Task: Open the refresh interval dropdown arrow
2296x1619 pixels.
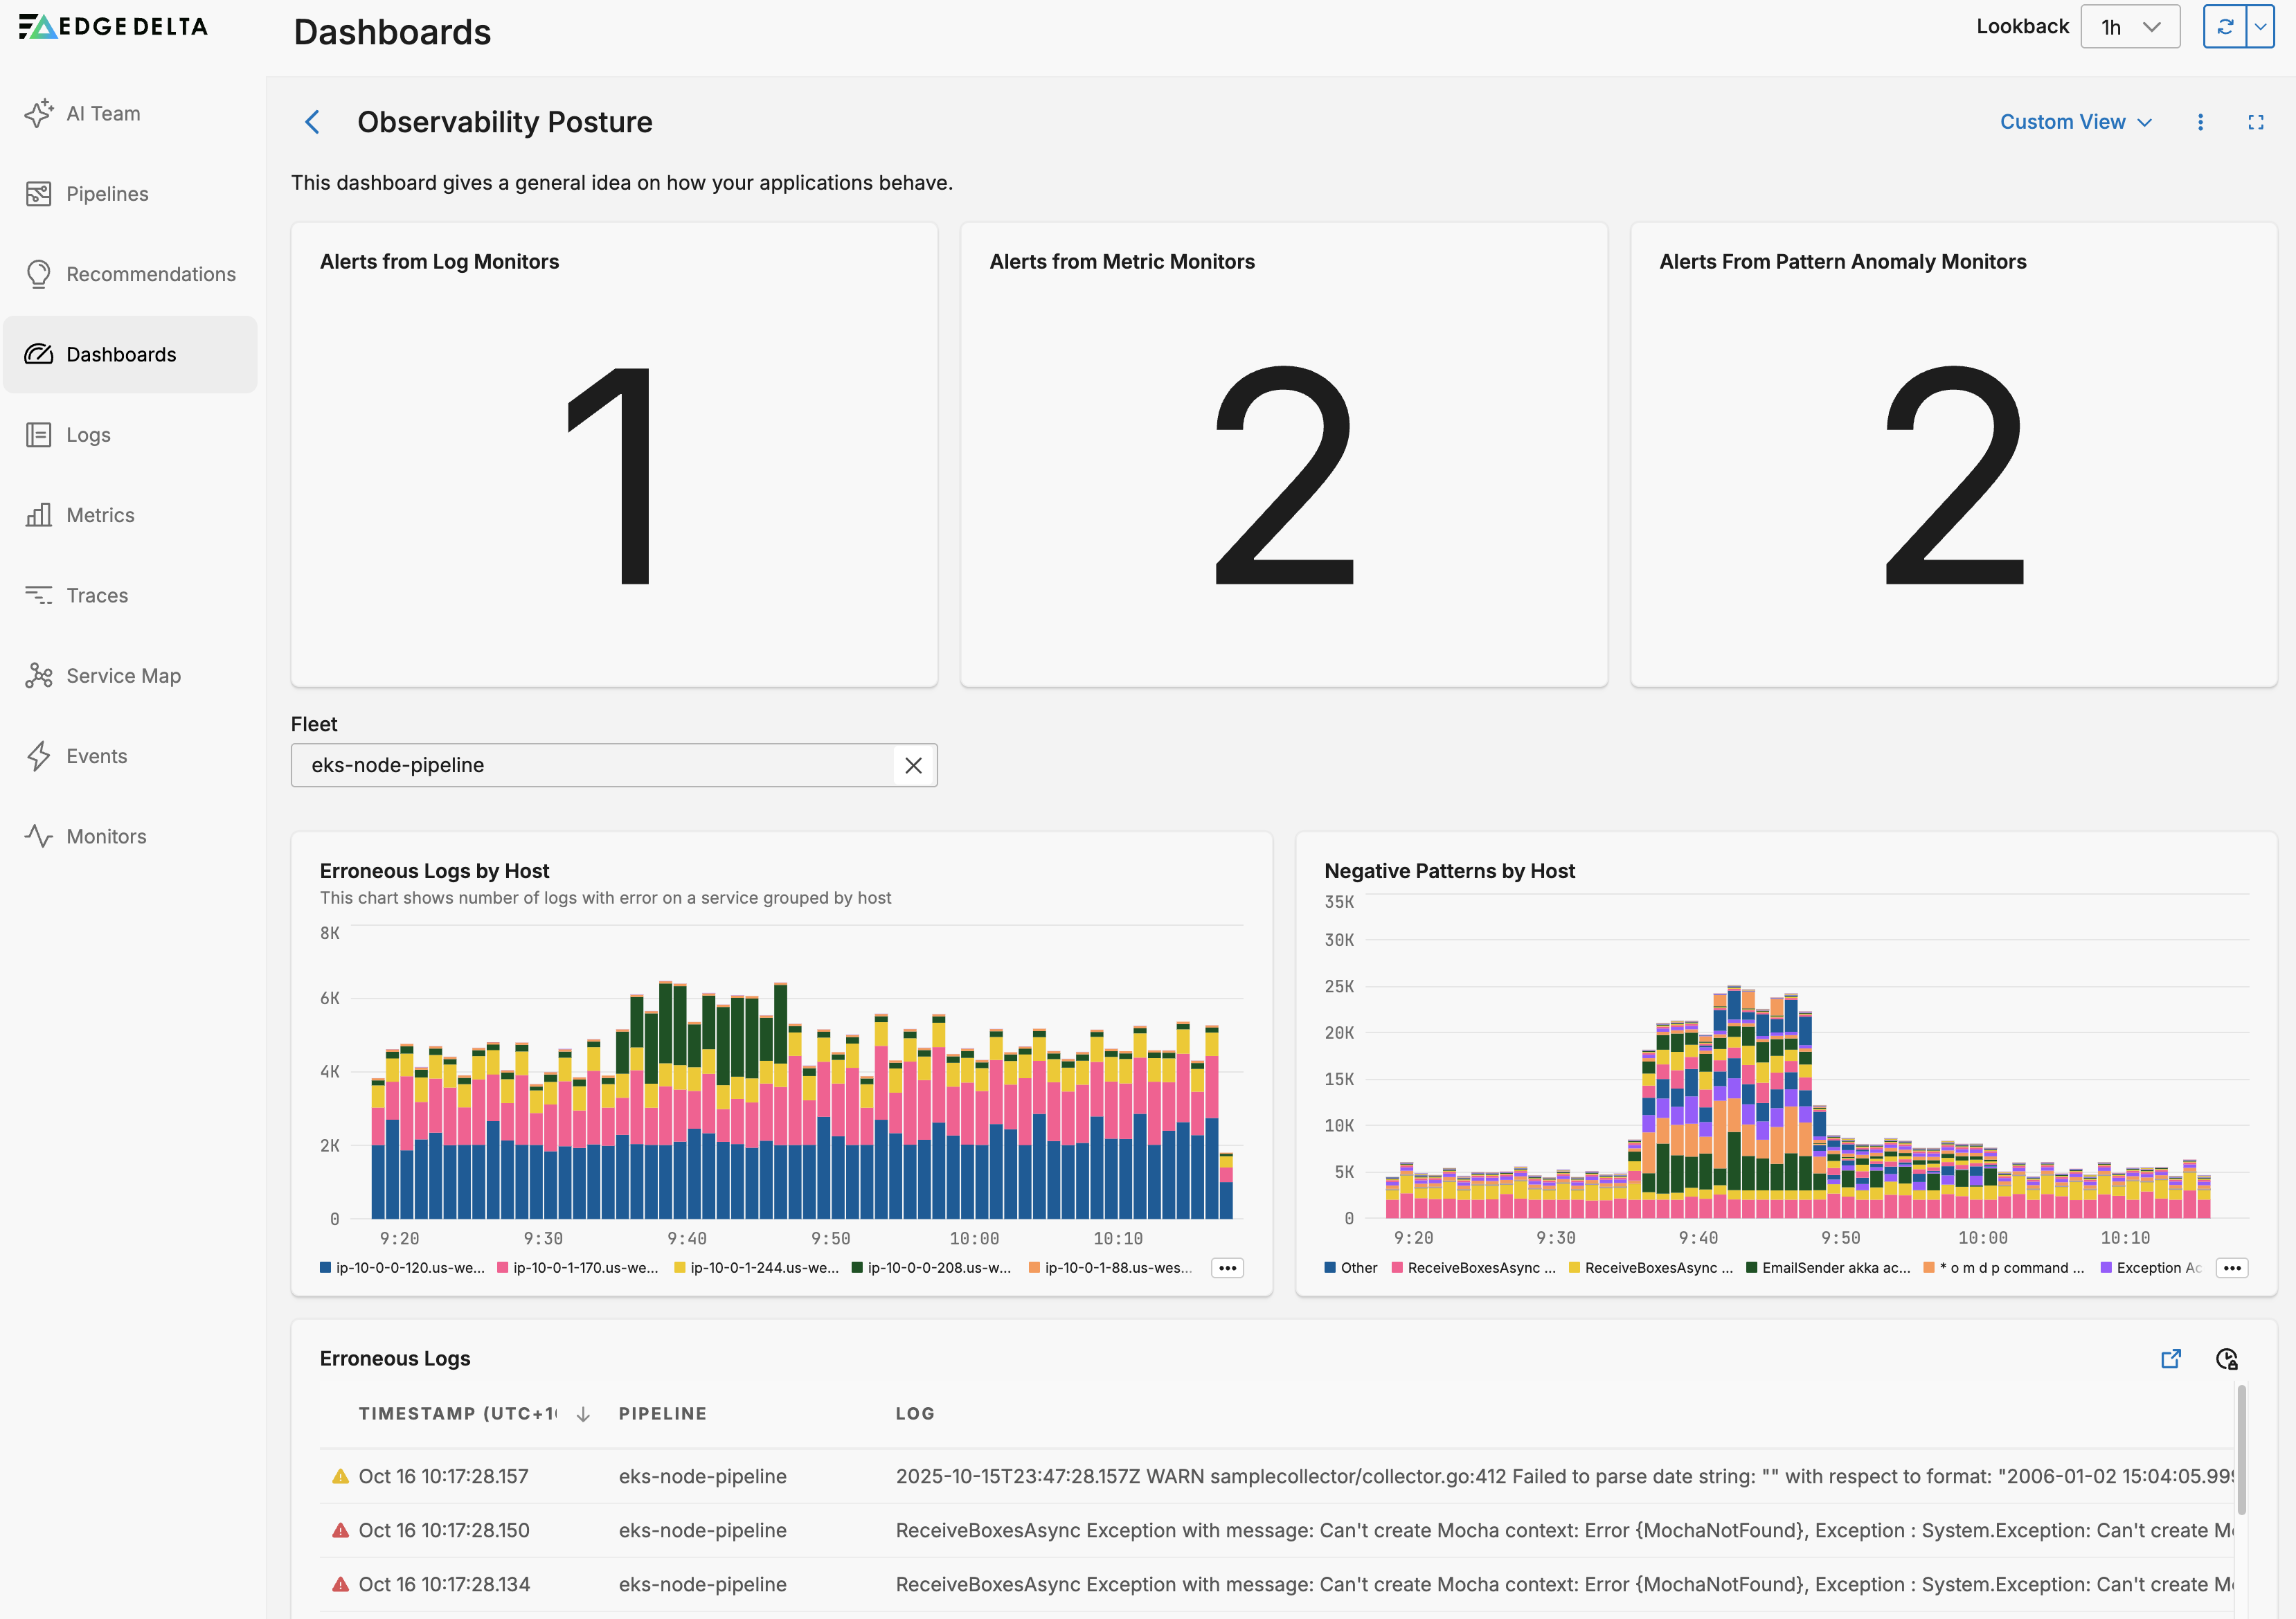Action: (x=2261, y=27)
